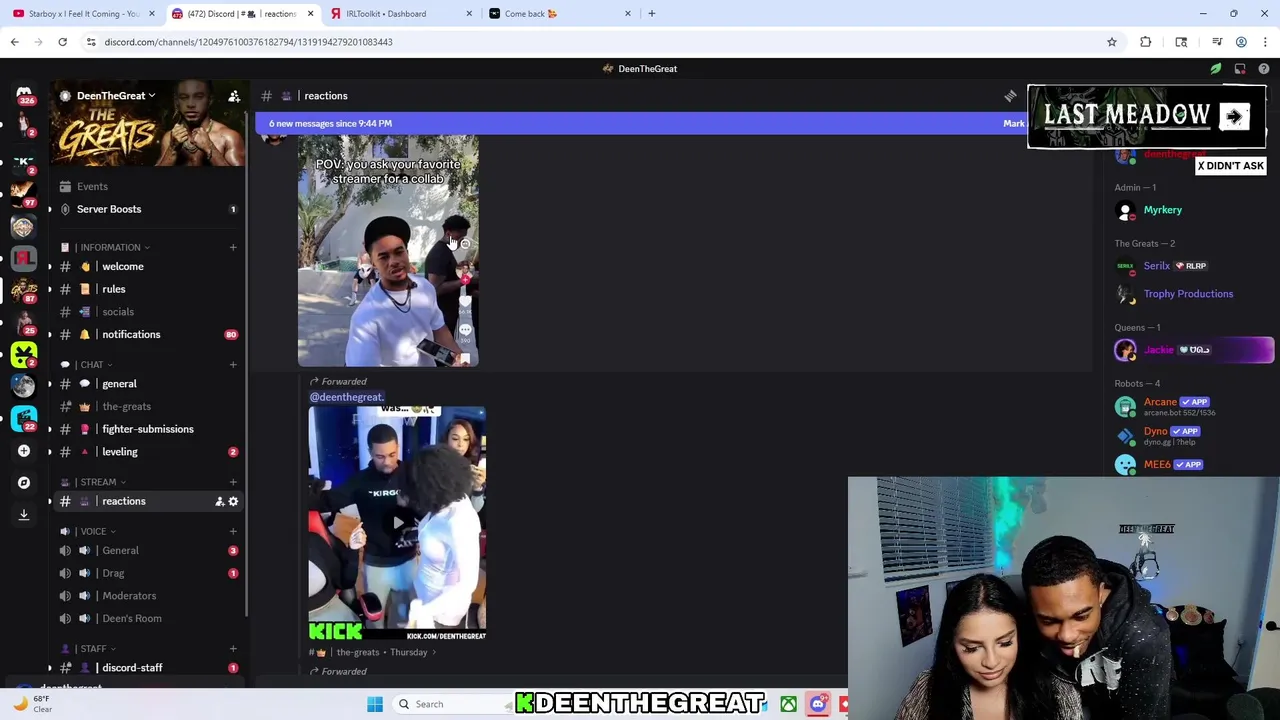1280x720 pixels.
Task: Join Deen's Room voice channel
Action: click(149, 619)
